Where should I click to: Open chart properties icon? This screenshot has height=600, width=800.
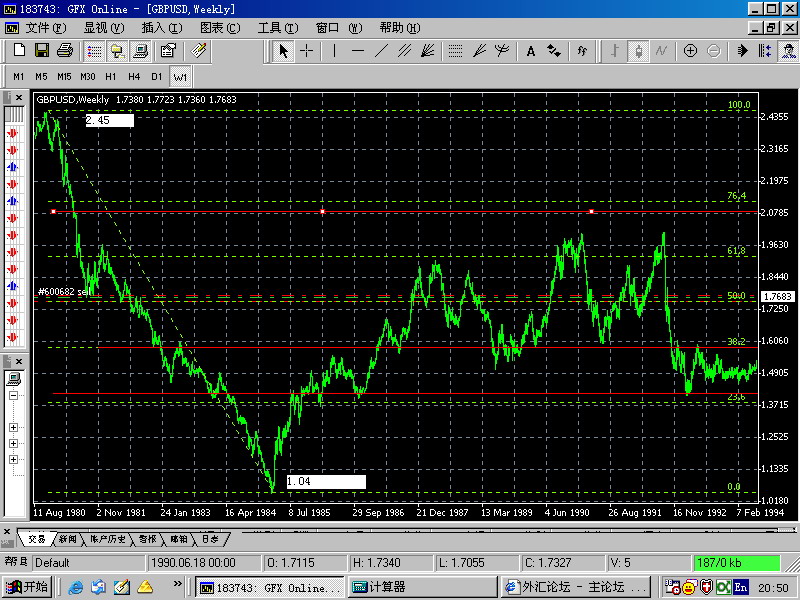(168, 51)
